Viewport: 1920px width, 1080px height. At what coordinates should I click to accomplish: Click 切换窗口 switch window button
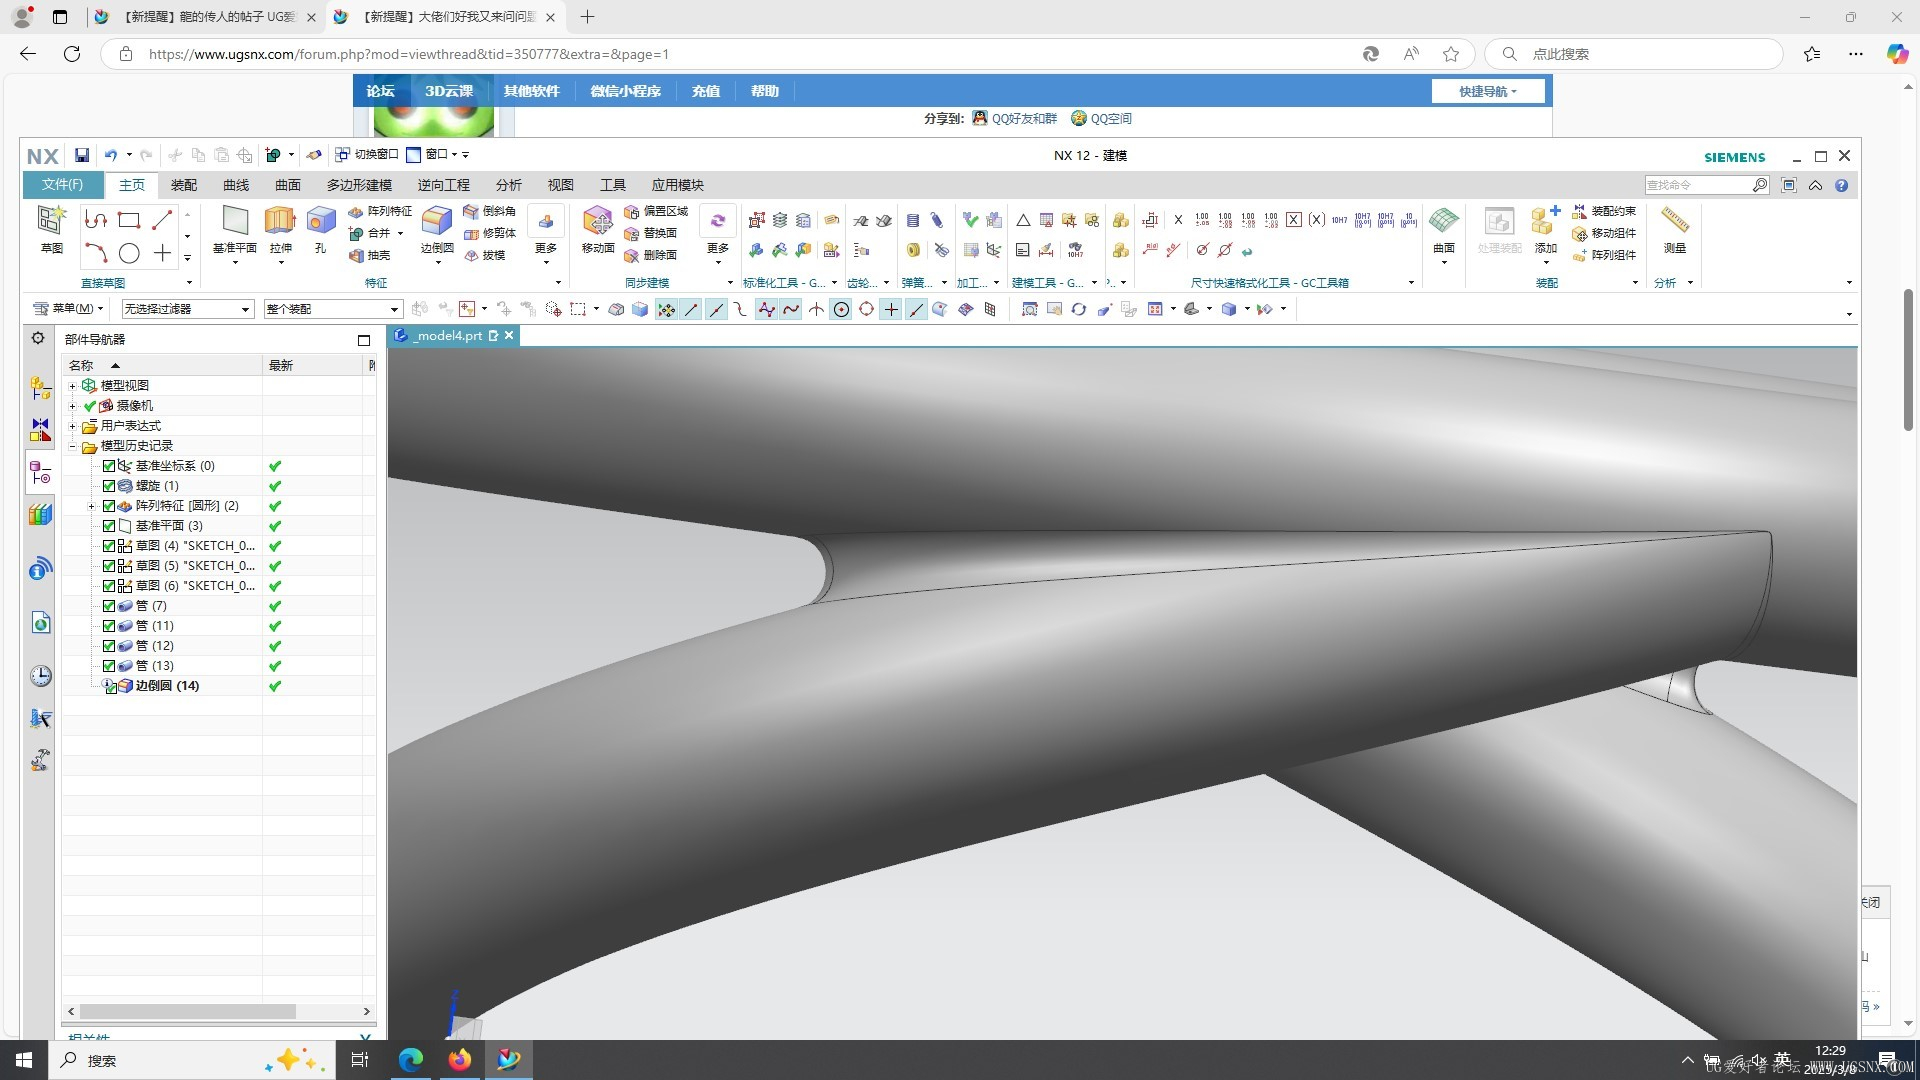[x=366, y=154]
